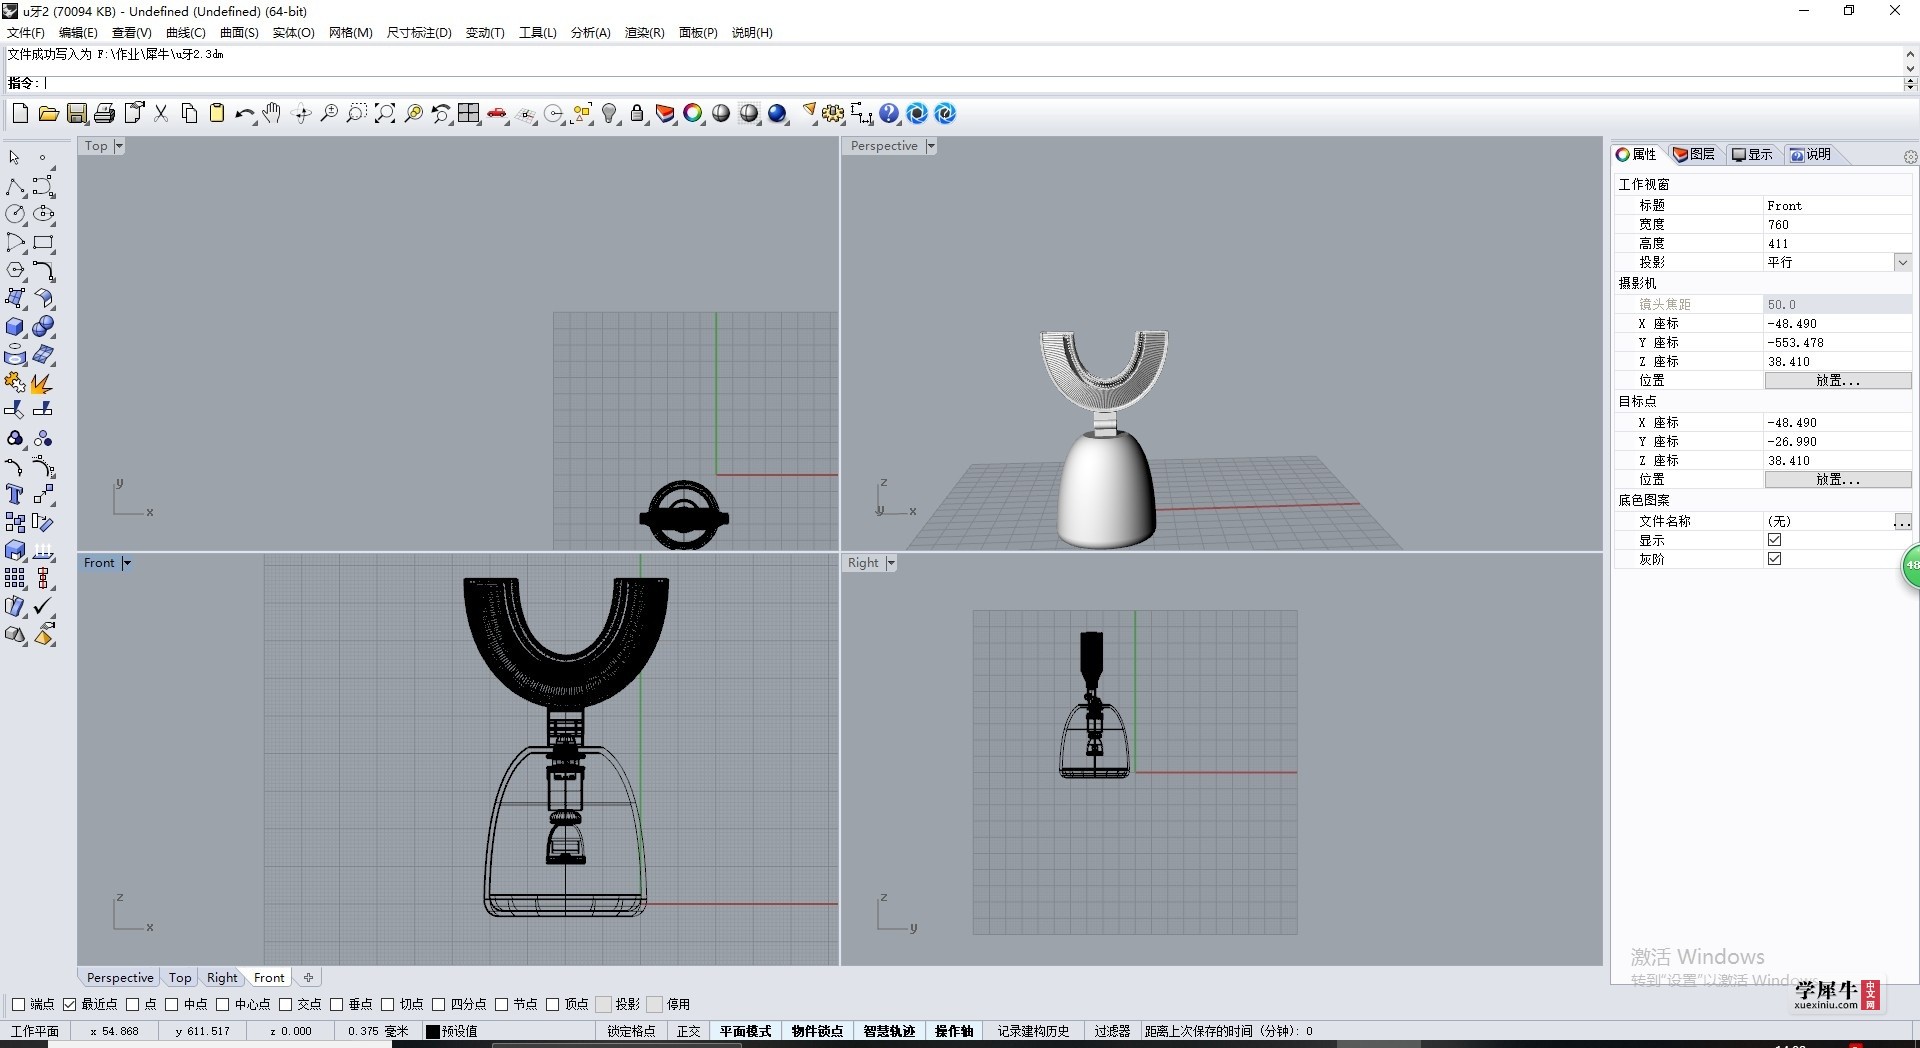Click the target point 放置... button
Screen dimensions: 1920x1048
1838,480
